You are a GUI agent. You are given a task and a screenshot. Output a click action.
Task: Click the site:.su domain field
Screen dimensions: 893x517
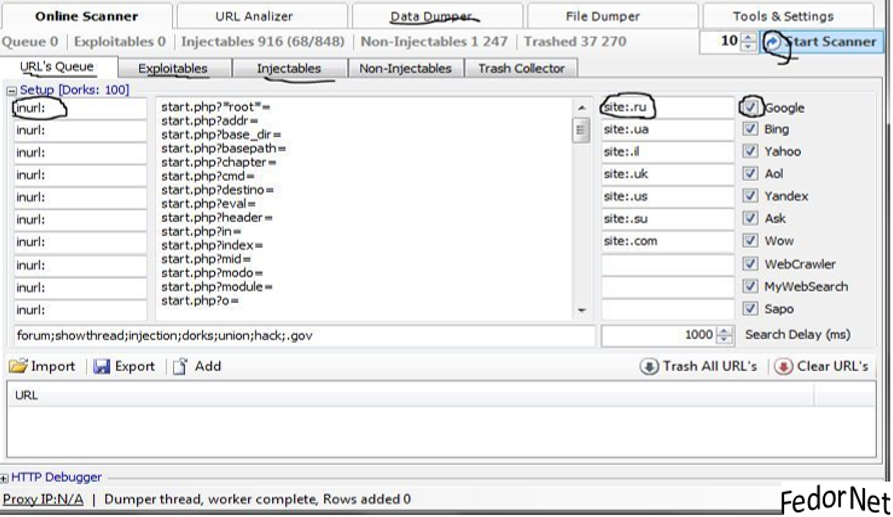coord(667,219)
